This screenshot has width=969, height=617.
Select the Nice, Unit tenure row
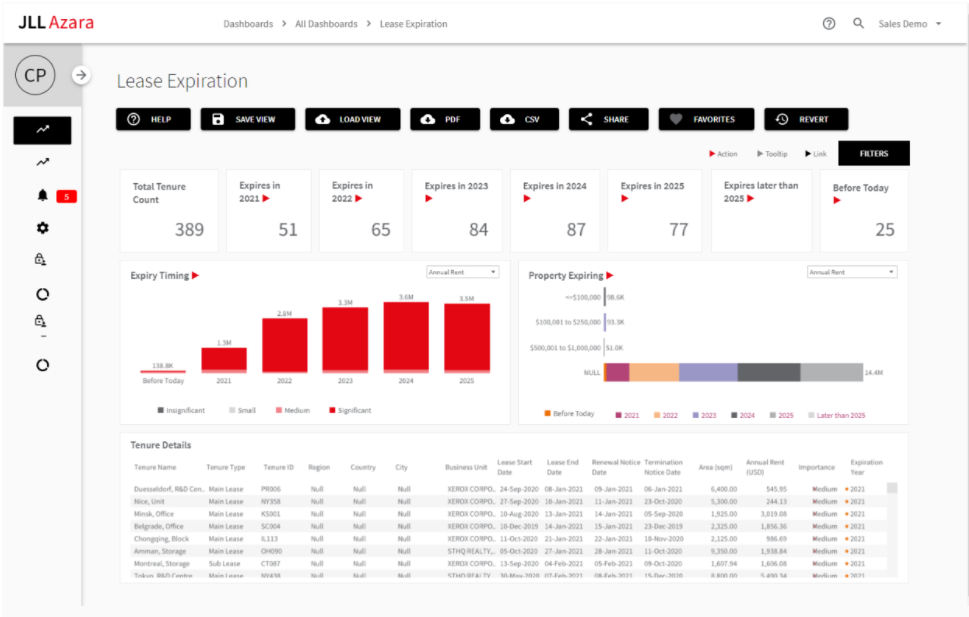pos(510,501)
